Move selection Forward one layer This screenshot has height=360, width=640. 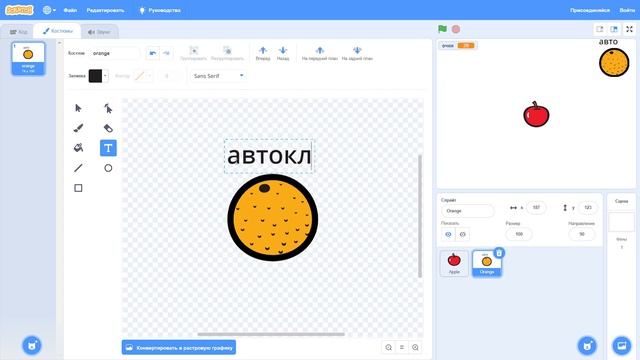point(263,53)
